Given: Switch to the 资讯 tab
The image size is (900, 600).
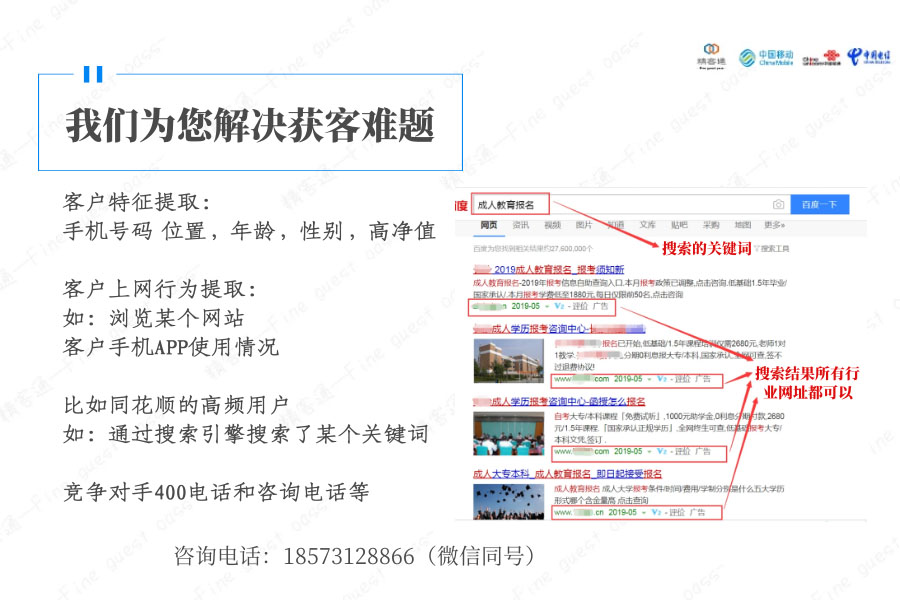Looking at the screenshot, I should (521, 226).
